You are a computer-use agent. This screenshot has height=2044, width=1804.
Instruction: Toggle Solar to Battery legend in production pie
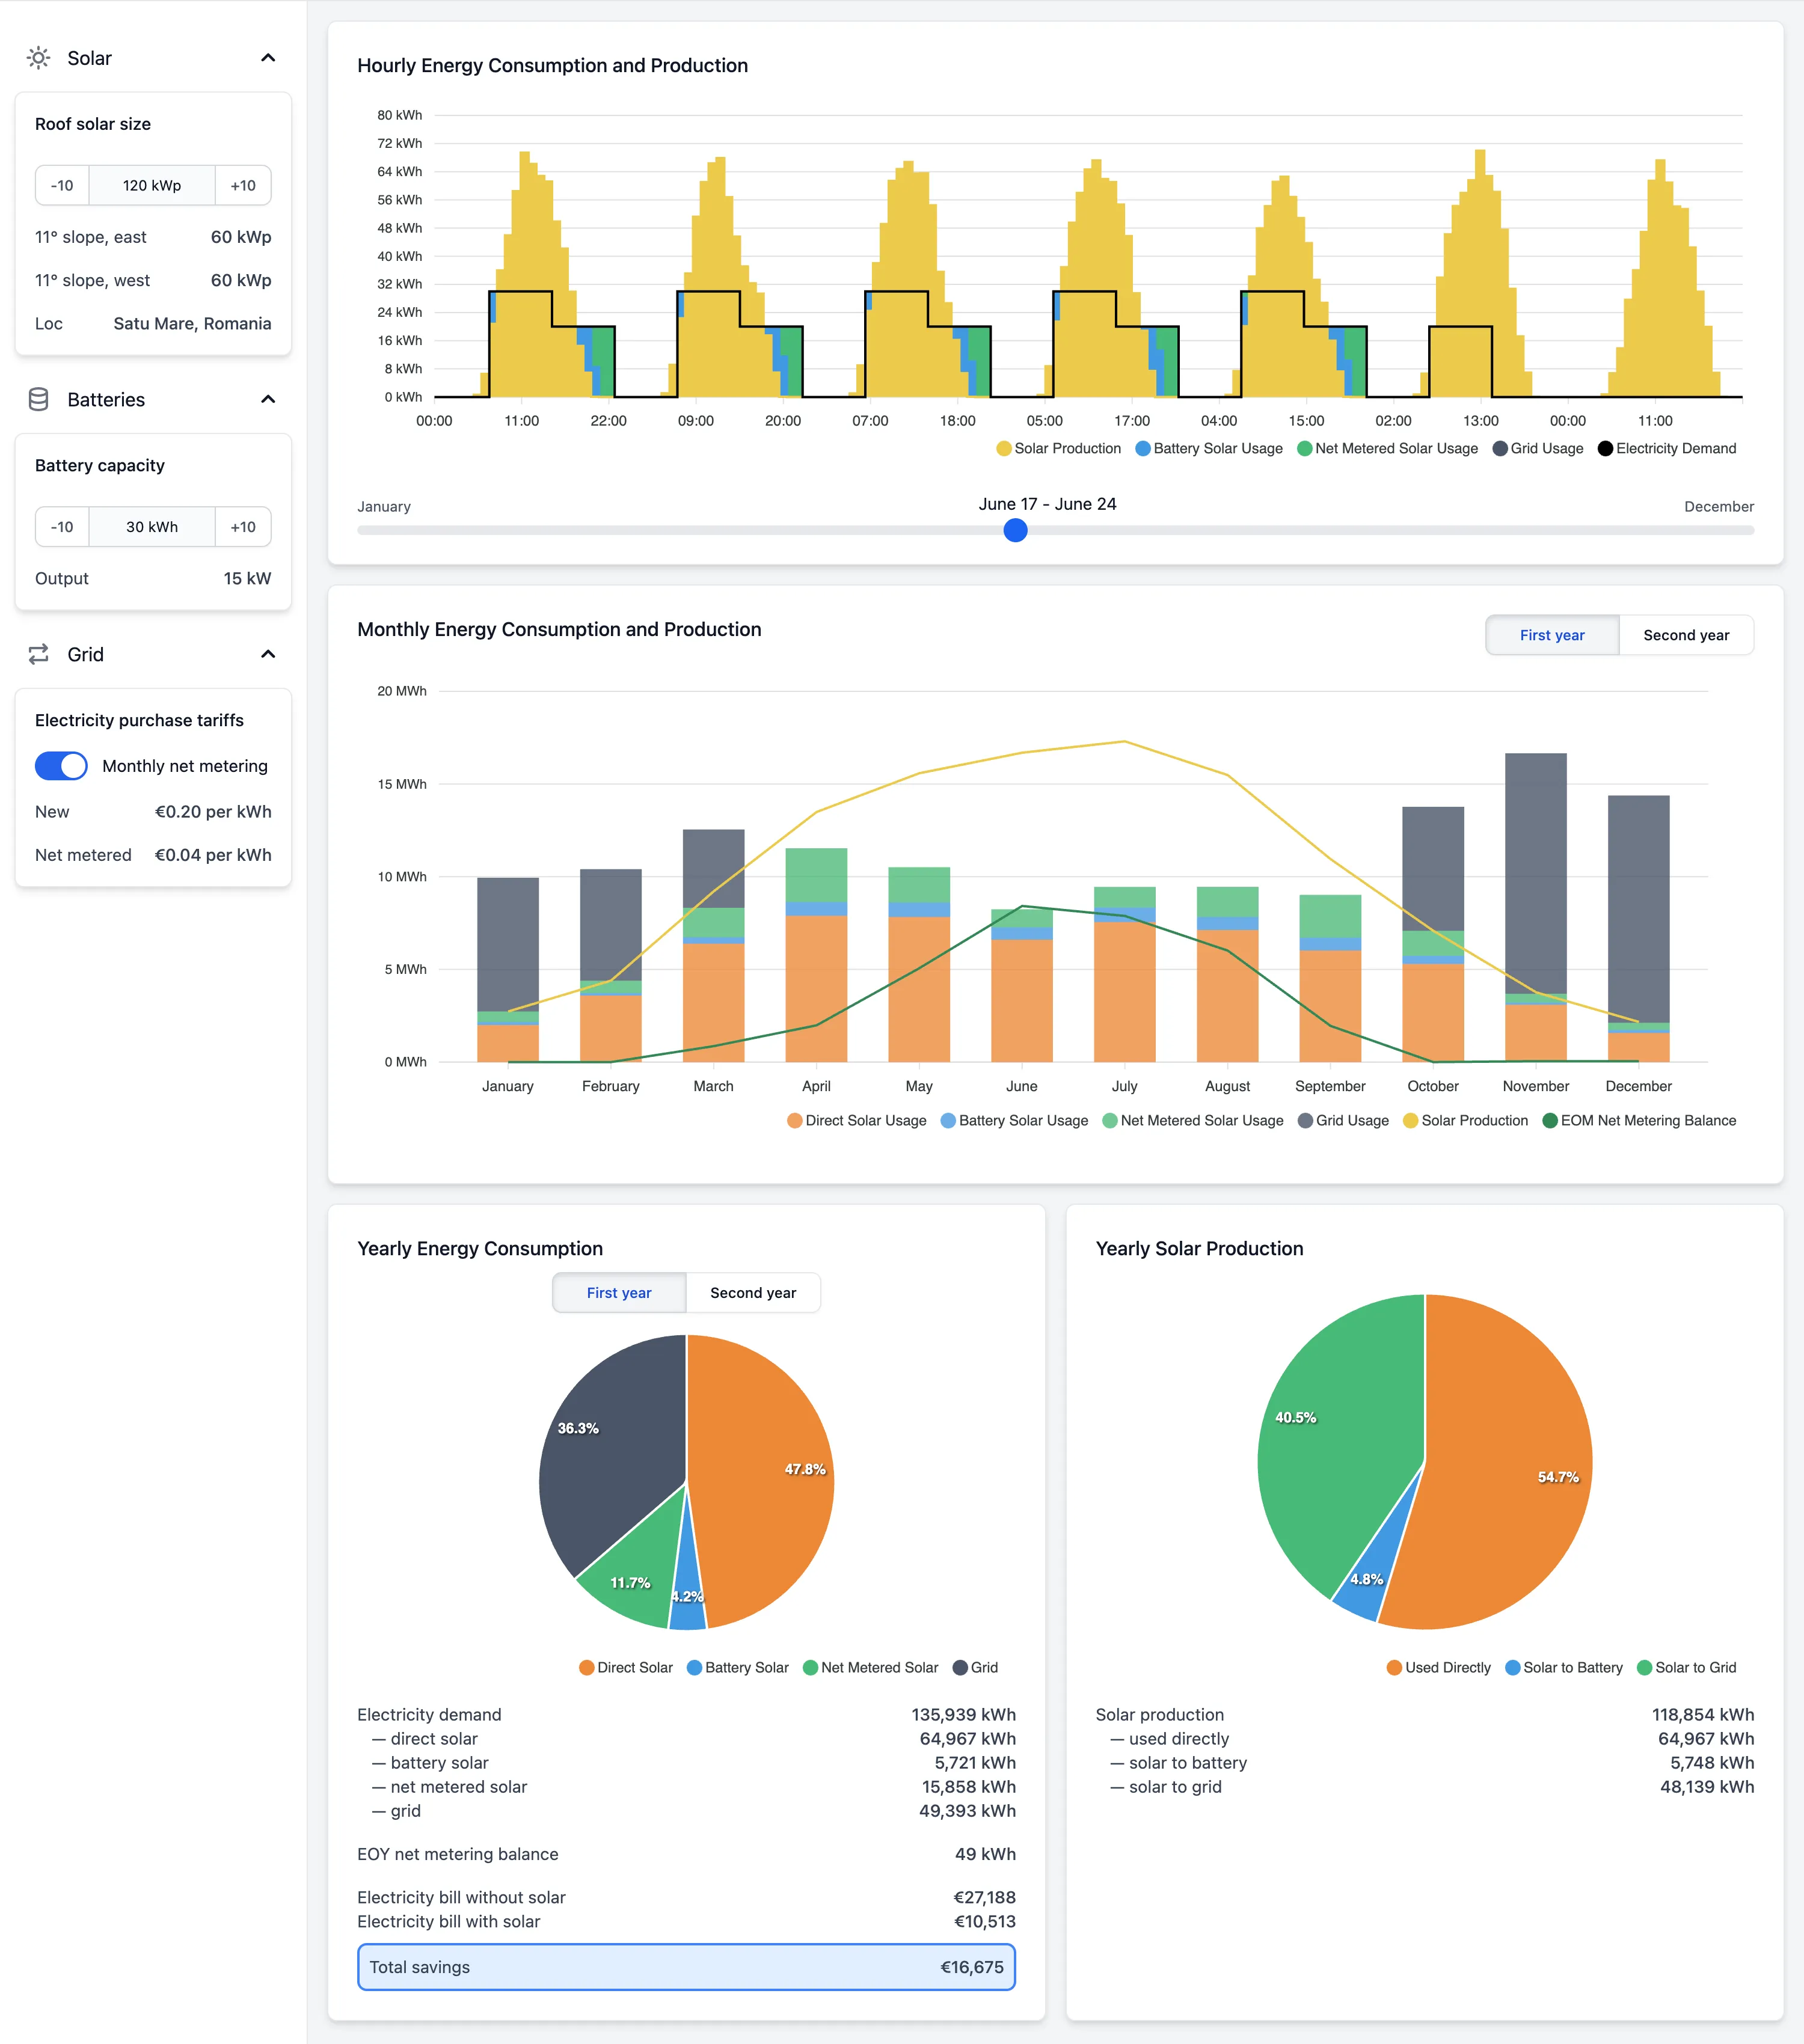1564,1667
